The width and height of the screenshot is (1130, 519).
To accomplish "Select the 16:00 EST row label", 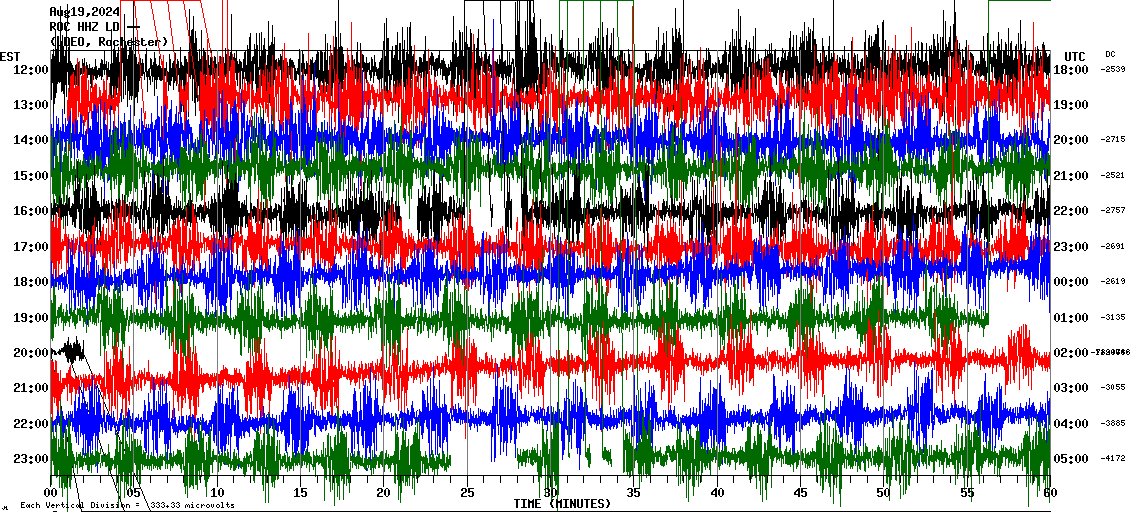I will (31, 211).
